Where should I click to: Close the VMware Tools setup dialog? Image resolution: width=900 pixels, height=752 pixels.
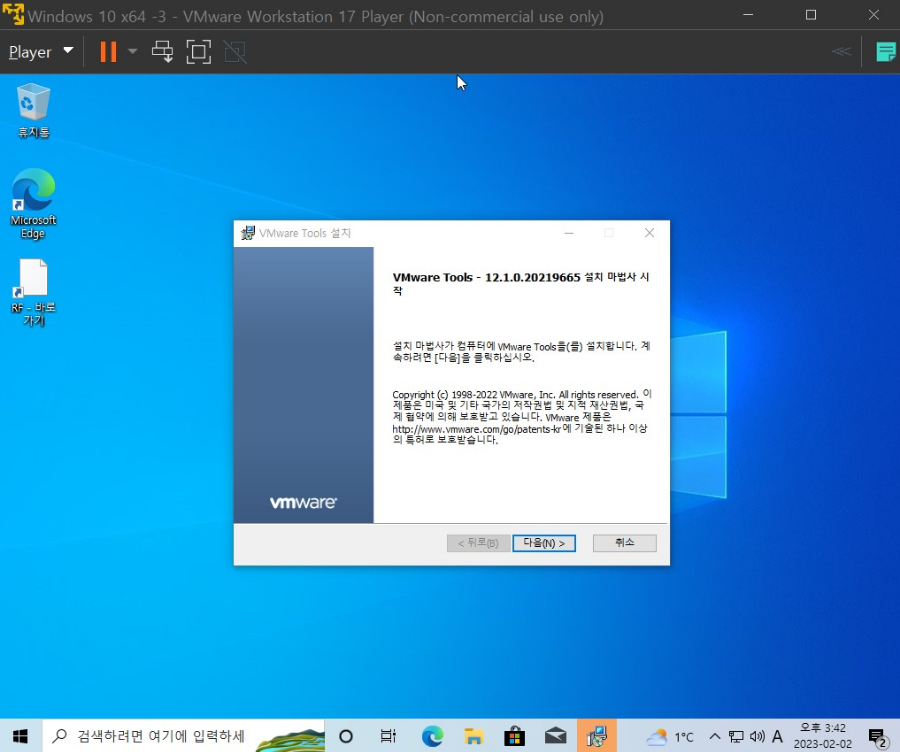pos(649,233)
